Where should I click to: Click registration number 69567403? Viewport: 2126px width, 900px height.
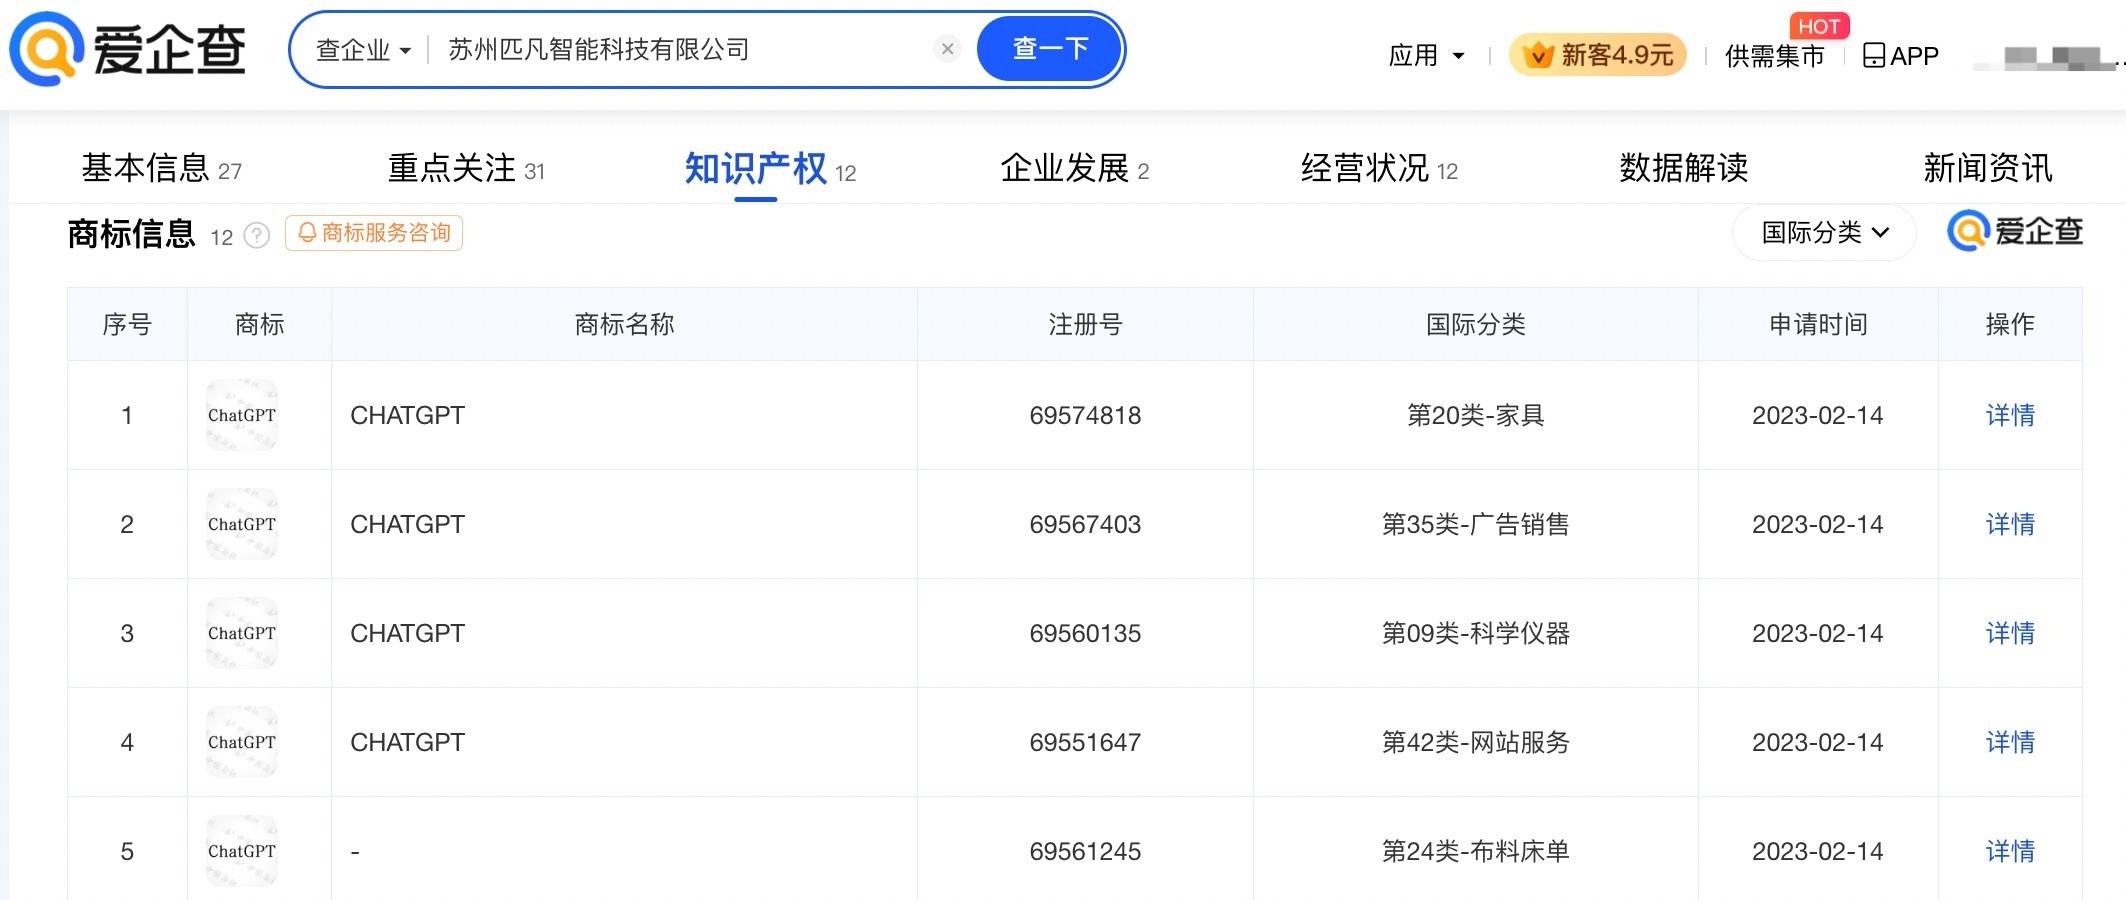click(x=1085, y=524)
